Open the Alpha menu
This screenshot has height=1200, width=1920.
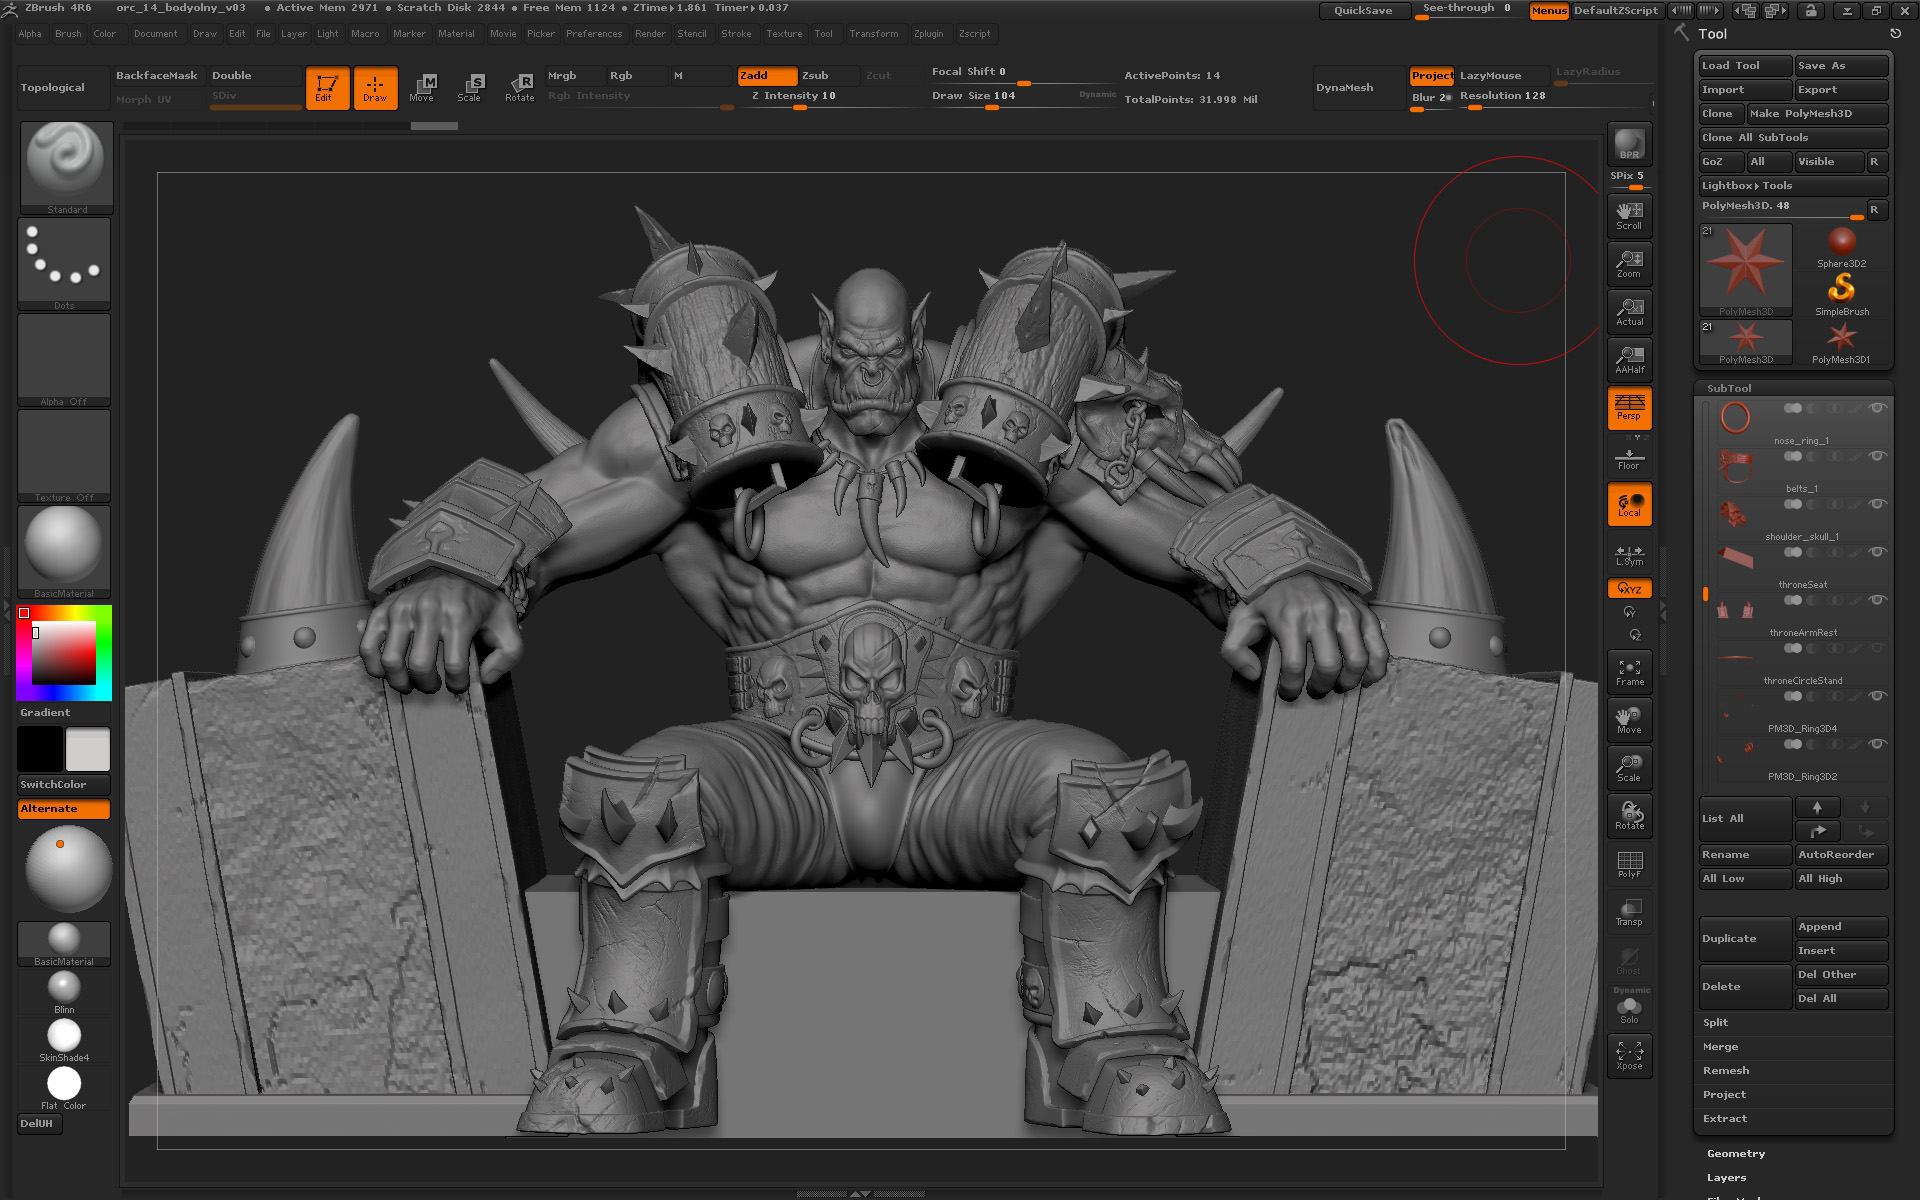point(30,33)
